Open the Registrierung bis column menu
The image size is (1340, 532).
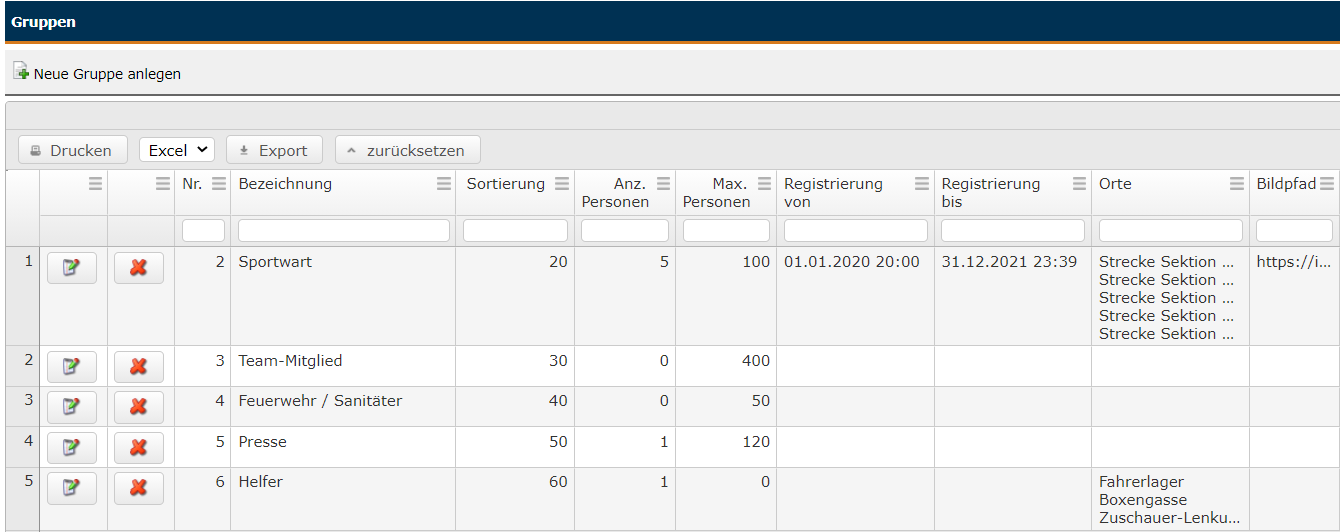(x=1079, y=184)
